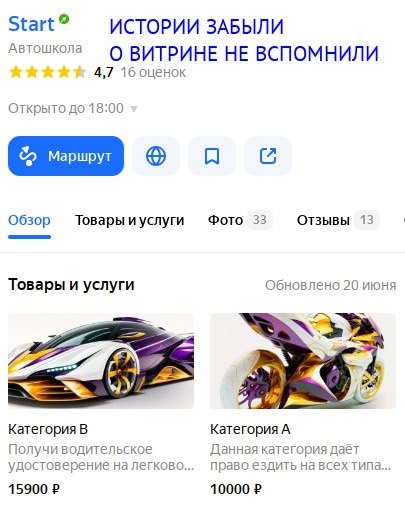Viewport: 405px width, 507px height.
Task: Open the Товары и услуги tab
Action: [x=130, y=220]
